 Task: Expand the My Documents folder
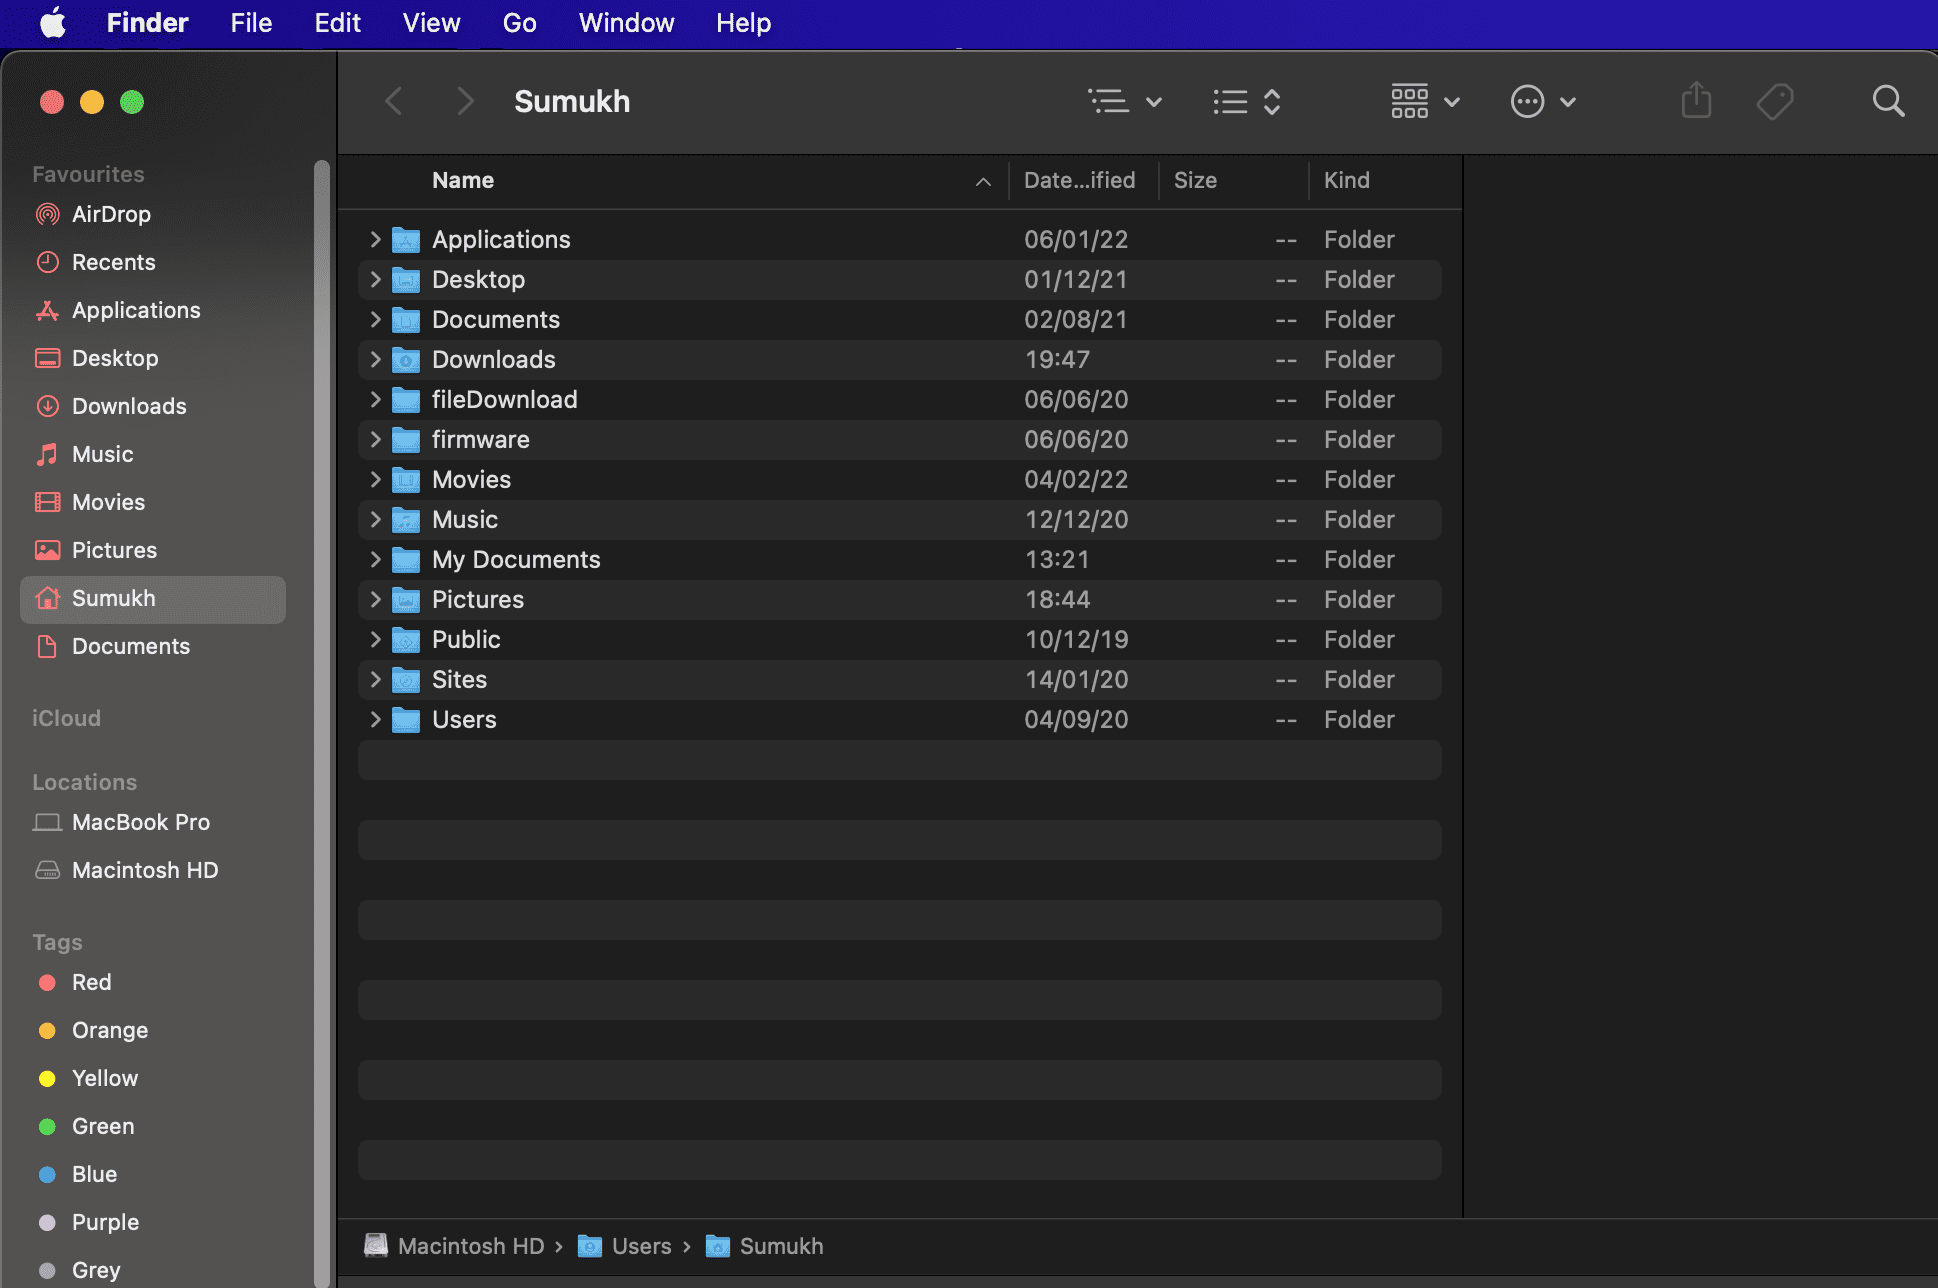pyautogui.click(x=377, y=558)
